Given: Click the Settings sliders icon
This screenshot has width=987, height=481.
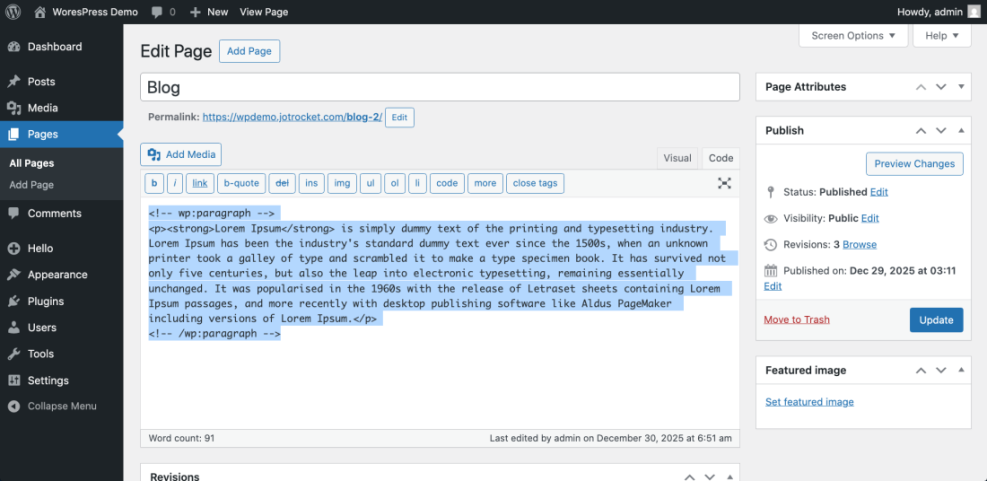Looking at the screenshot, I should [x=14, y=380].
